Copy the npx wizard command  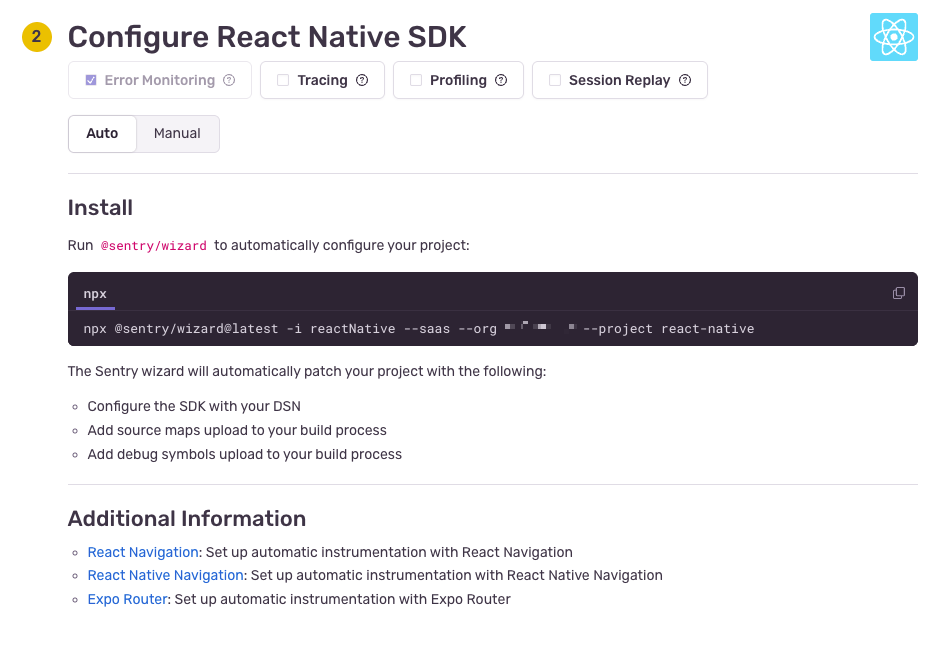898,293
